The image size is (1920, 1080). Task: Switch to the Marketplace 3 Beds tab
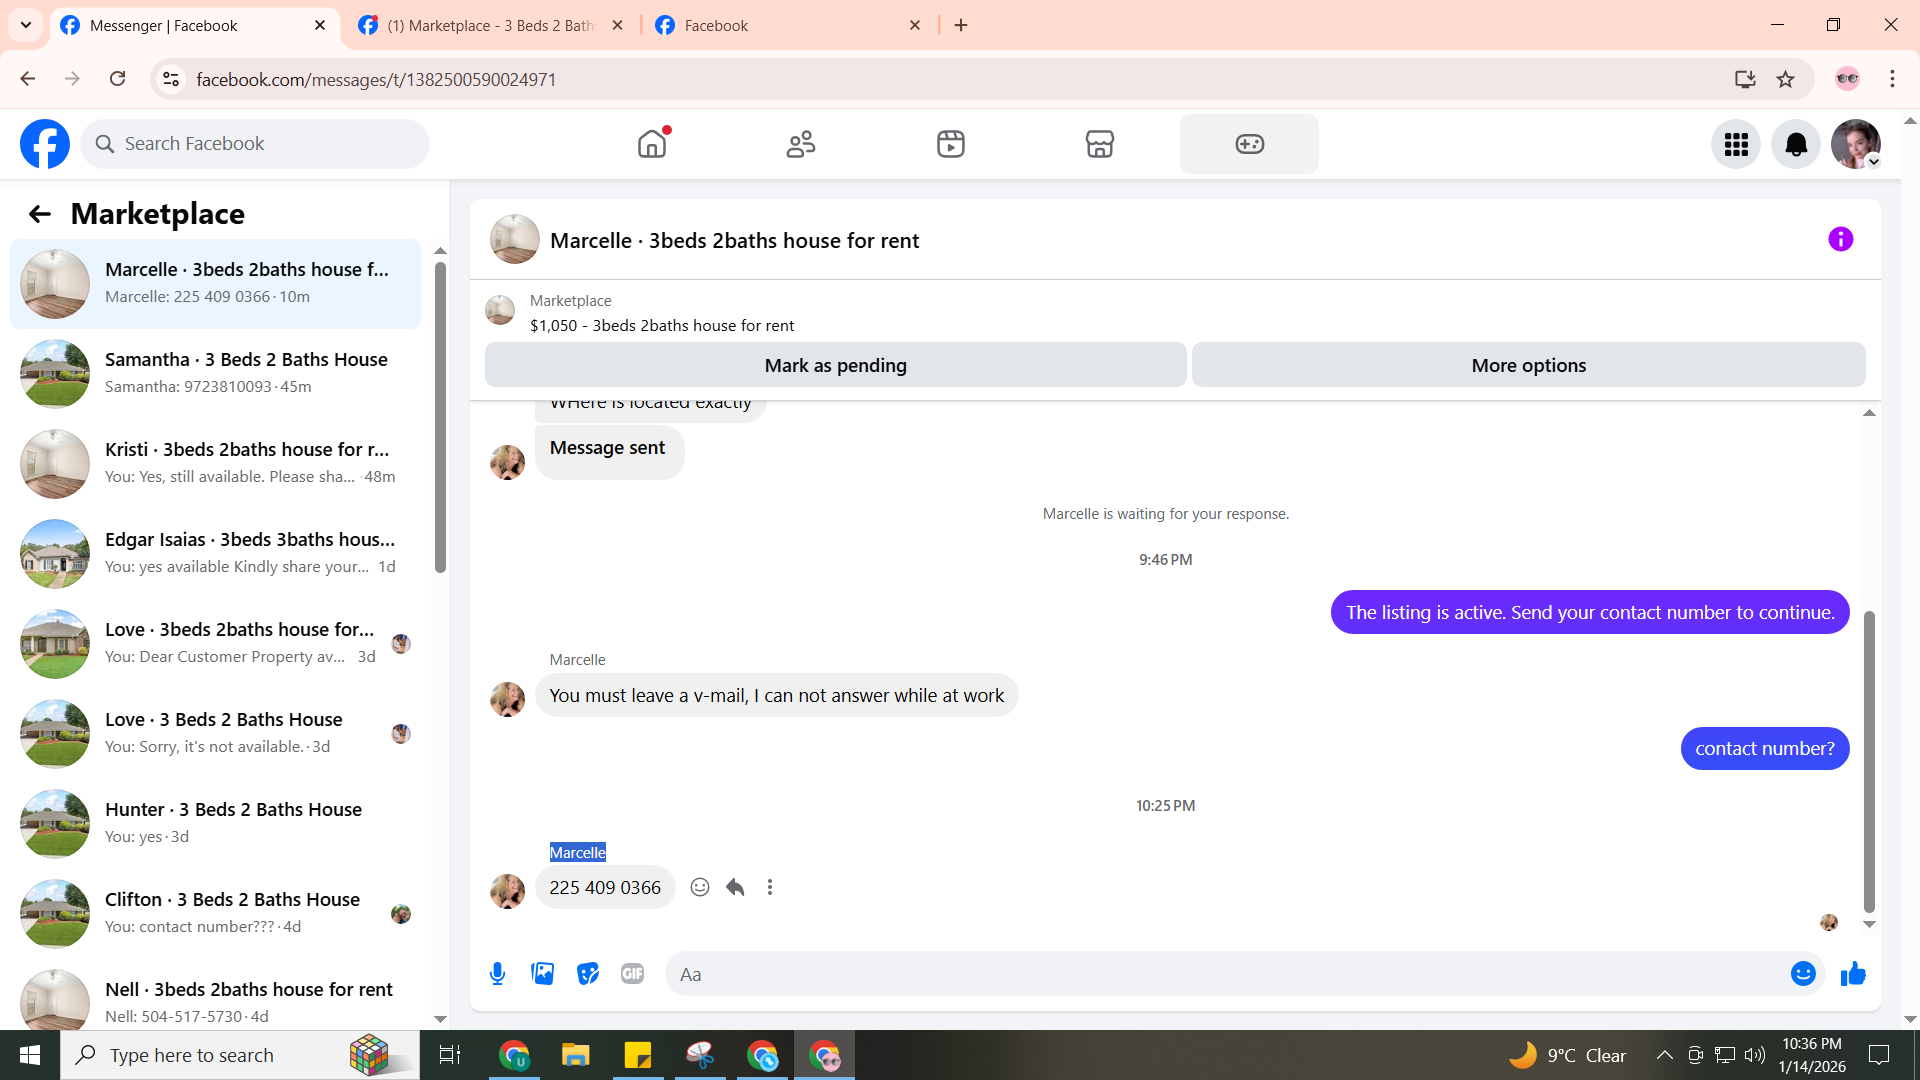click(x=490, y=25)
